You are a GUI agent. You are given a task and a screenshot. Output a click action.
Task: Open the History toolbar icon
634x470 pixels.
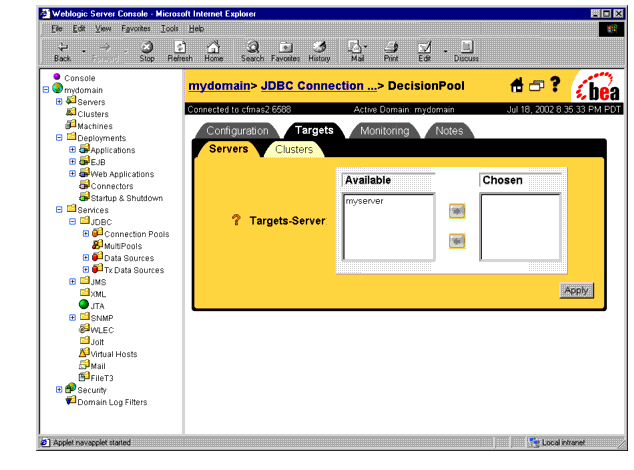[x=319, y=51]
